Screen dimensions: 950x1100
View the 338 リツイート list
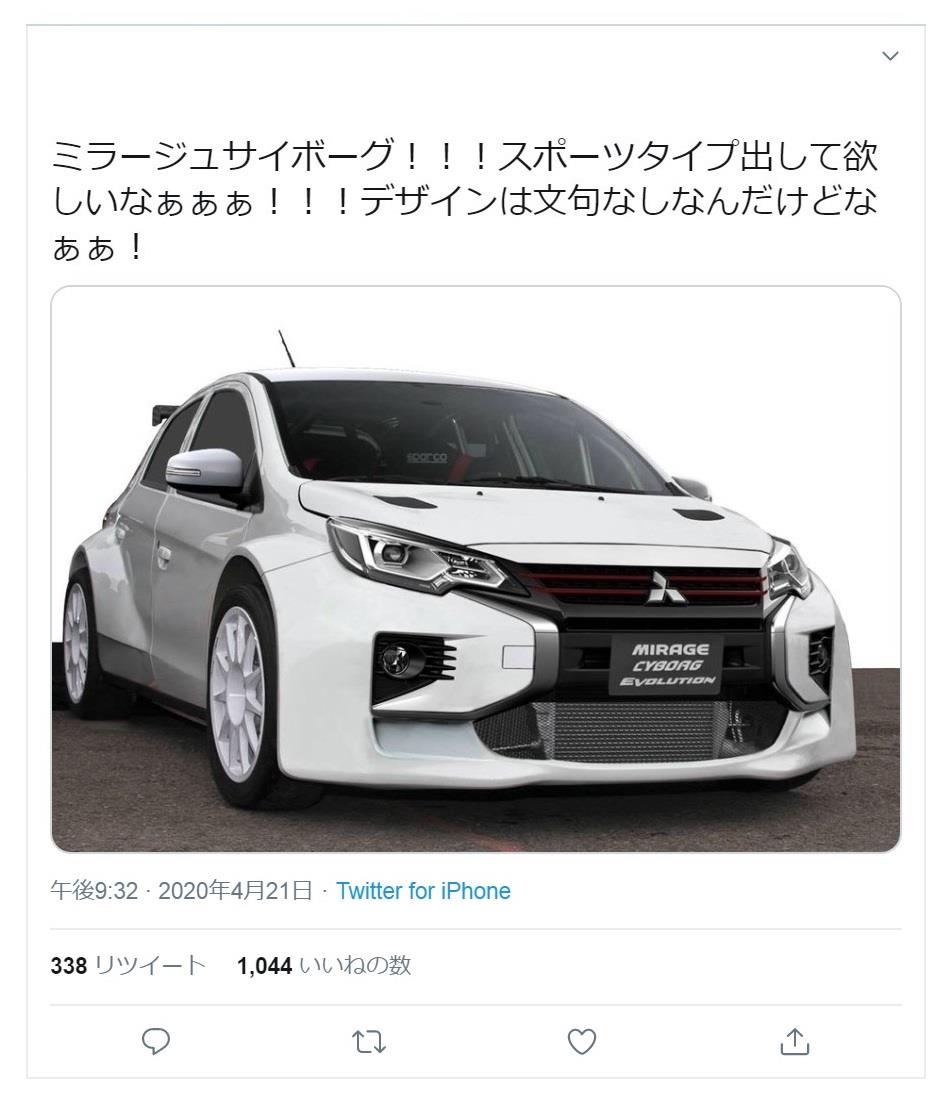pyautogui.click(x=128, y=965)
